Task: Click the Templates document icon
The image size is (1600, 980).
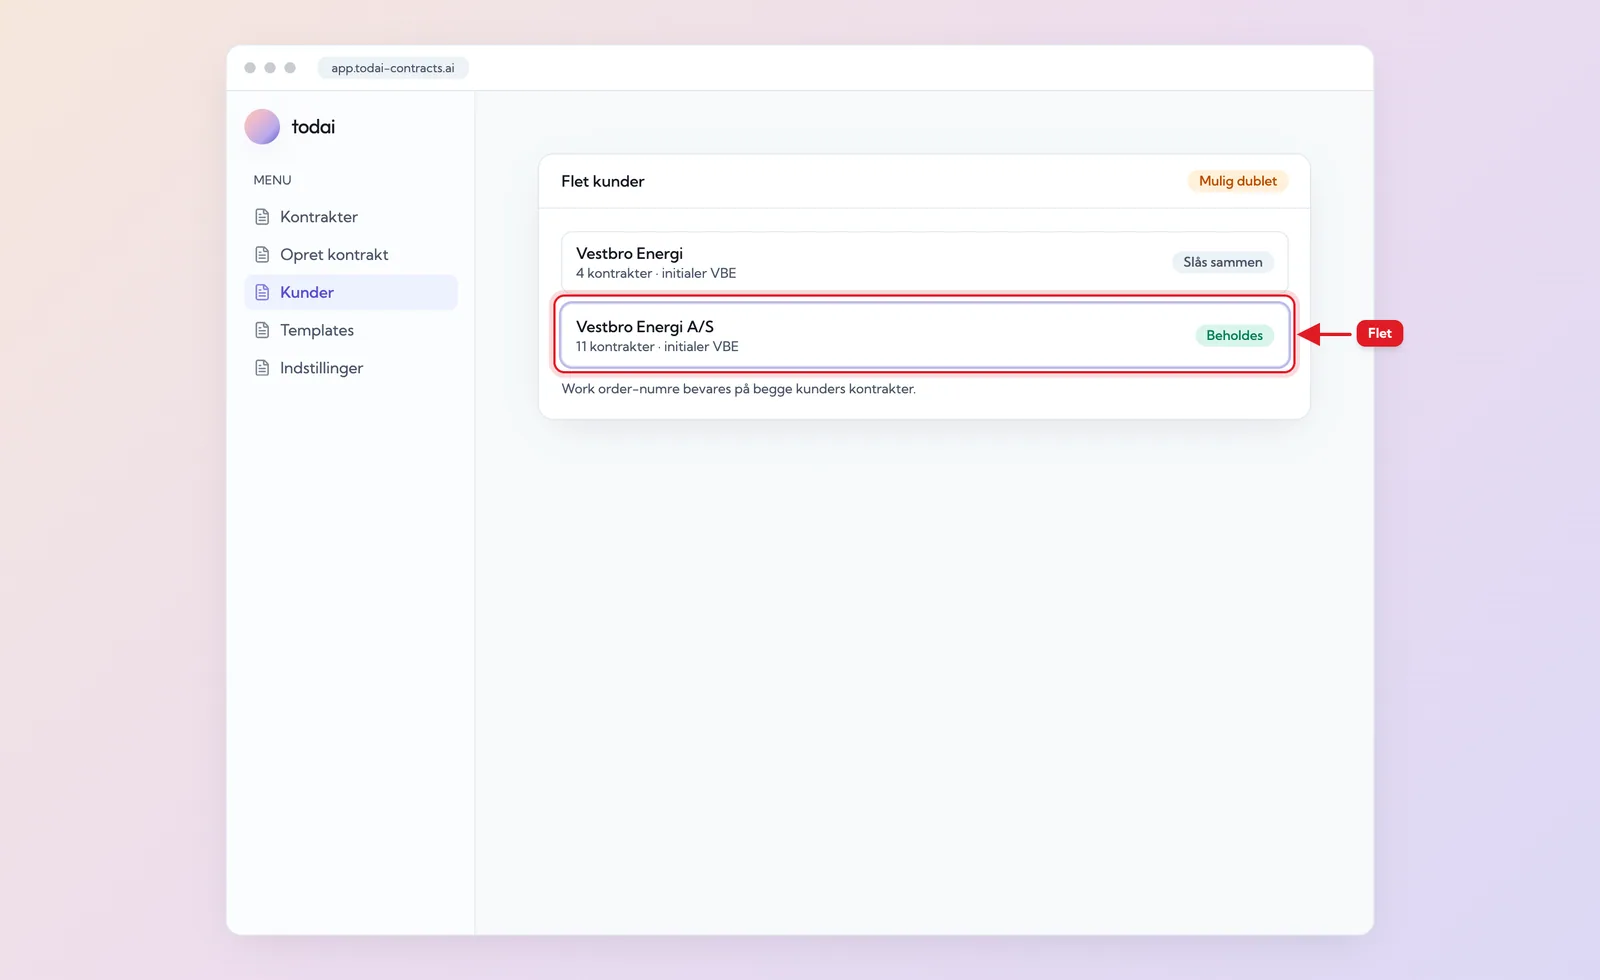Action: coord(262,331)
